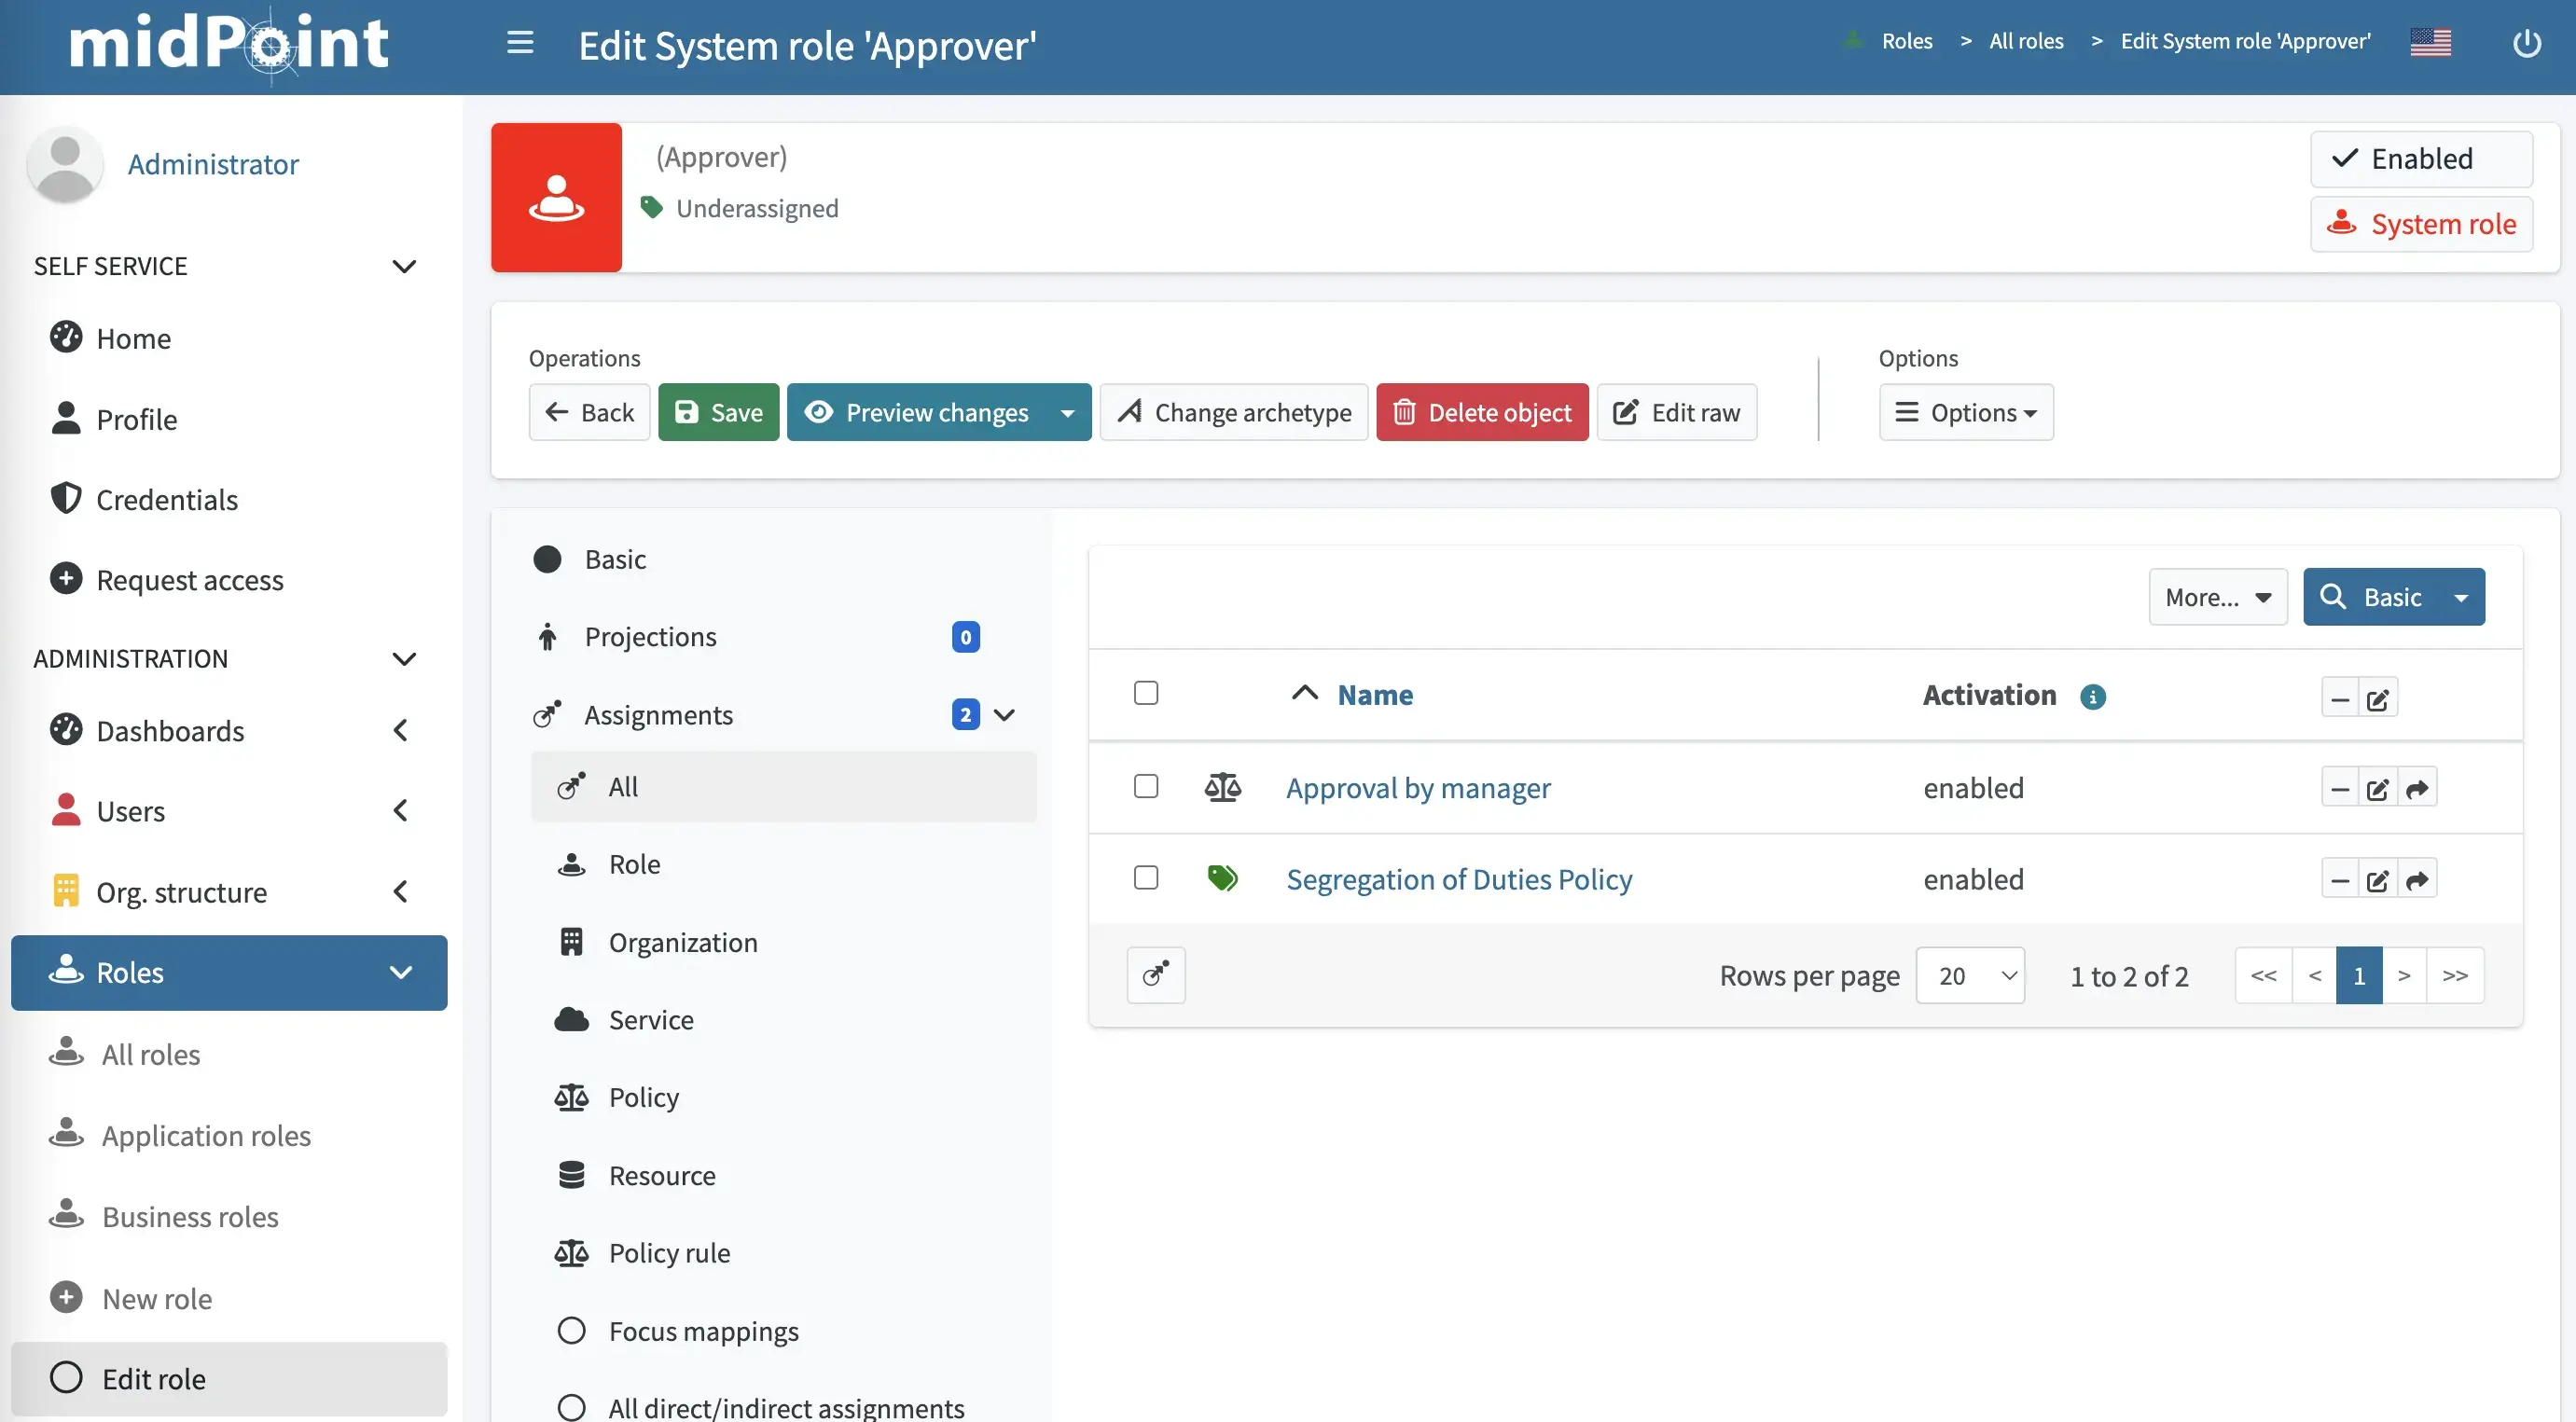Screen dimensions: 2576x1422
Task: Unassign Approval by manager using the minus icon
Action: coord(2339,787)
